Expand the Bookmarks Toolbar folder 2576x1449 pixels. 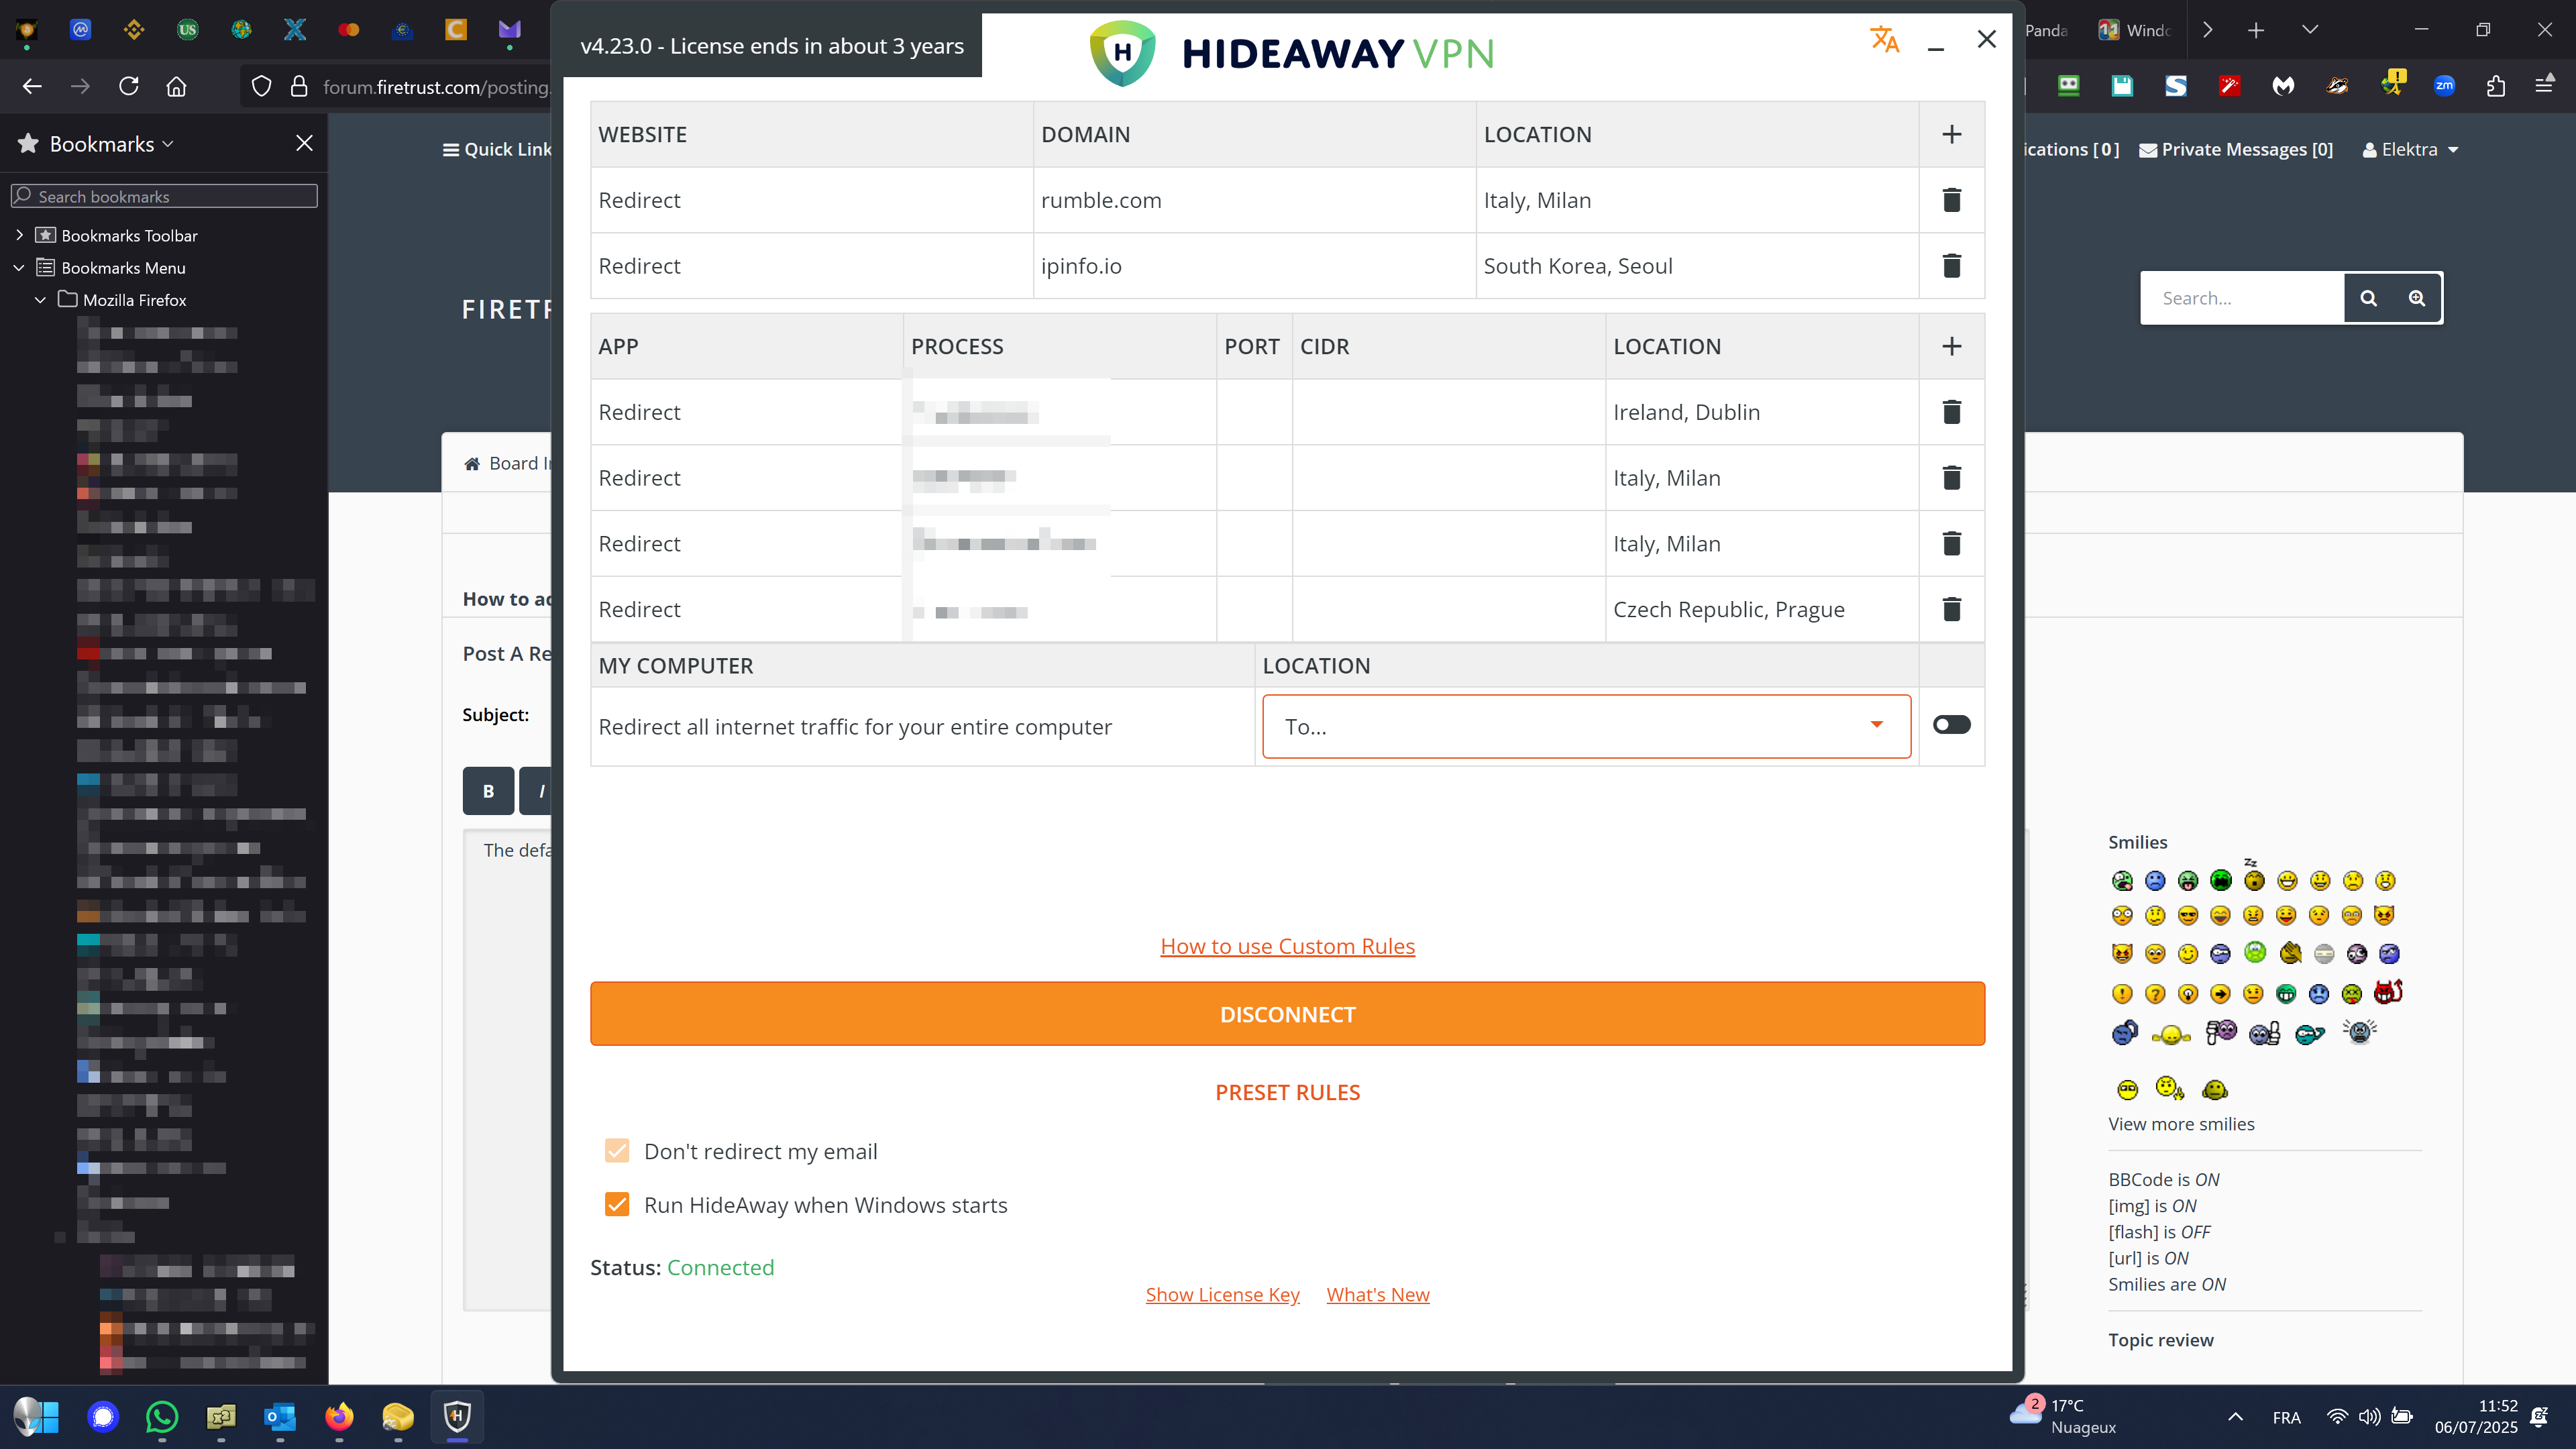pos(19,235)
